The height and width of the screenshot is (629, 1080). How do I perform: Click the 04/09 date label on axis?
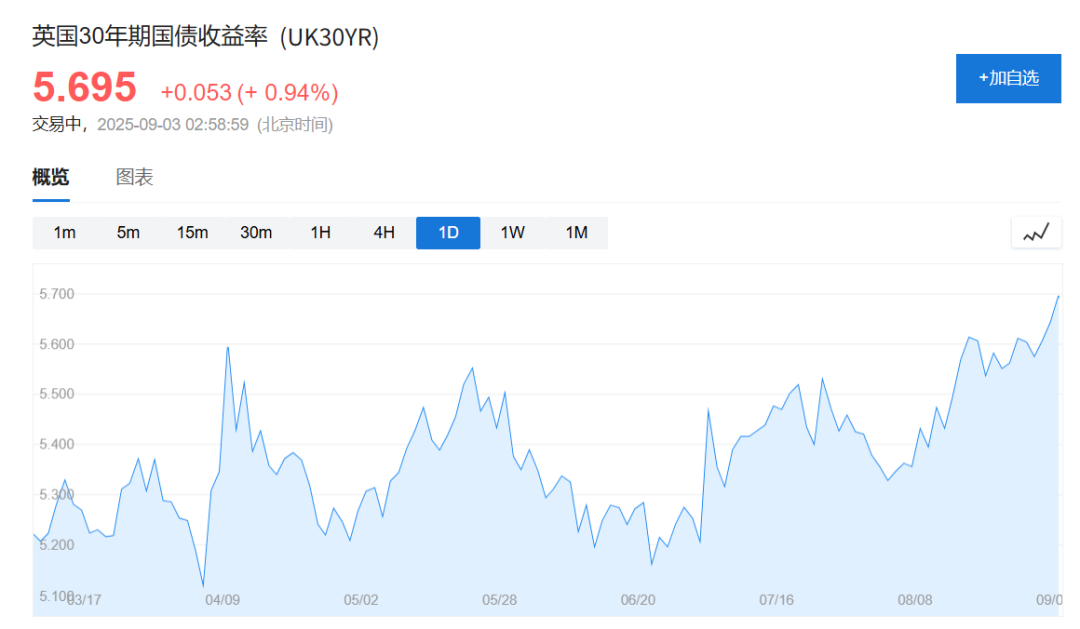[x=222, y=600]
